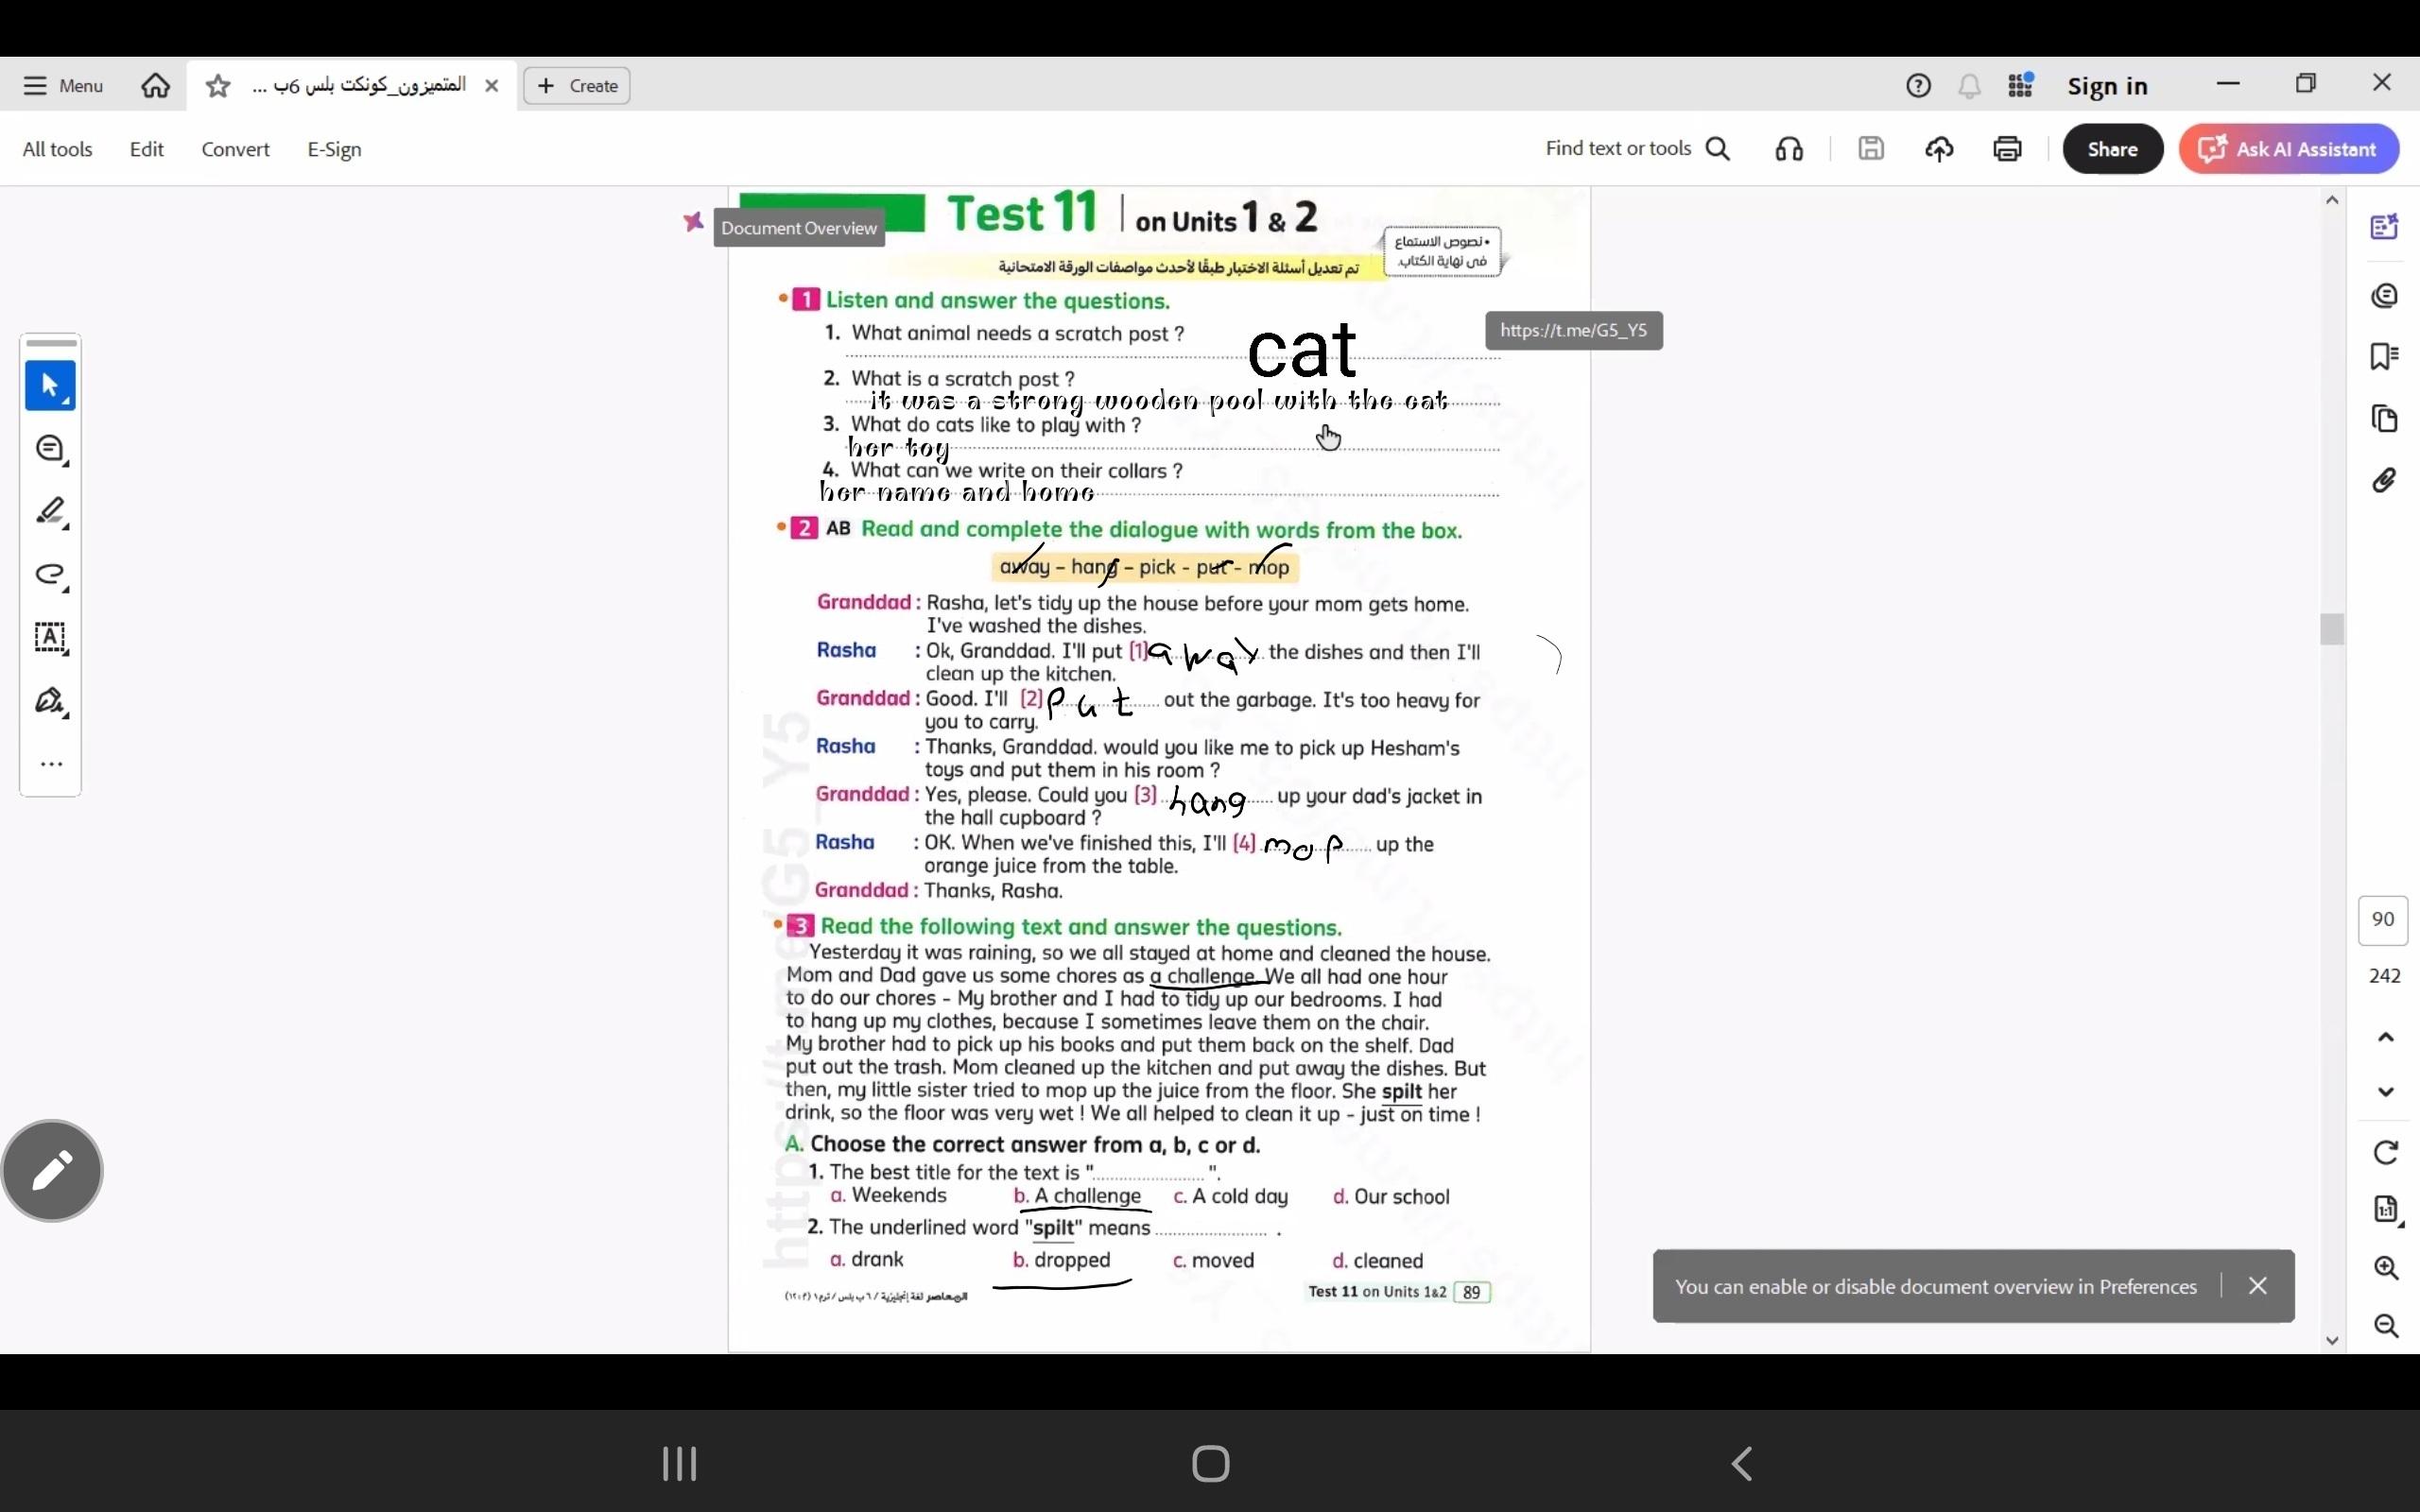
Task: Tap the Android home button
Action: point(1210,1464)
